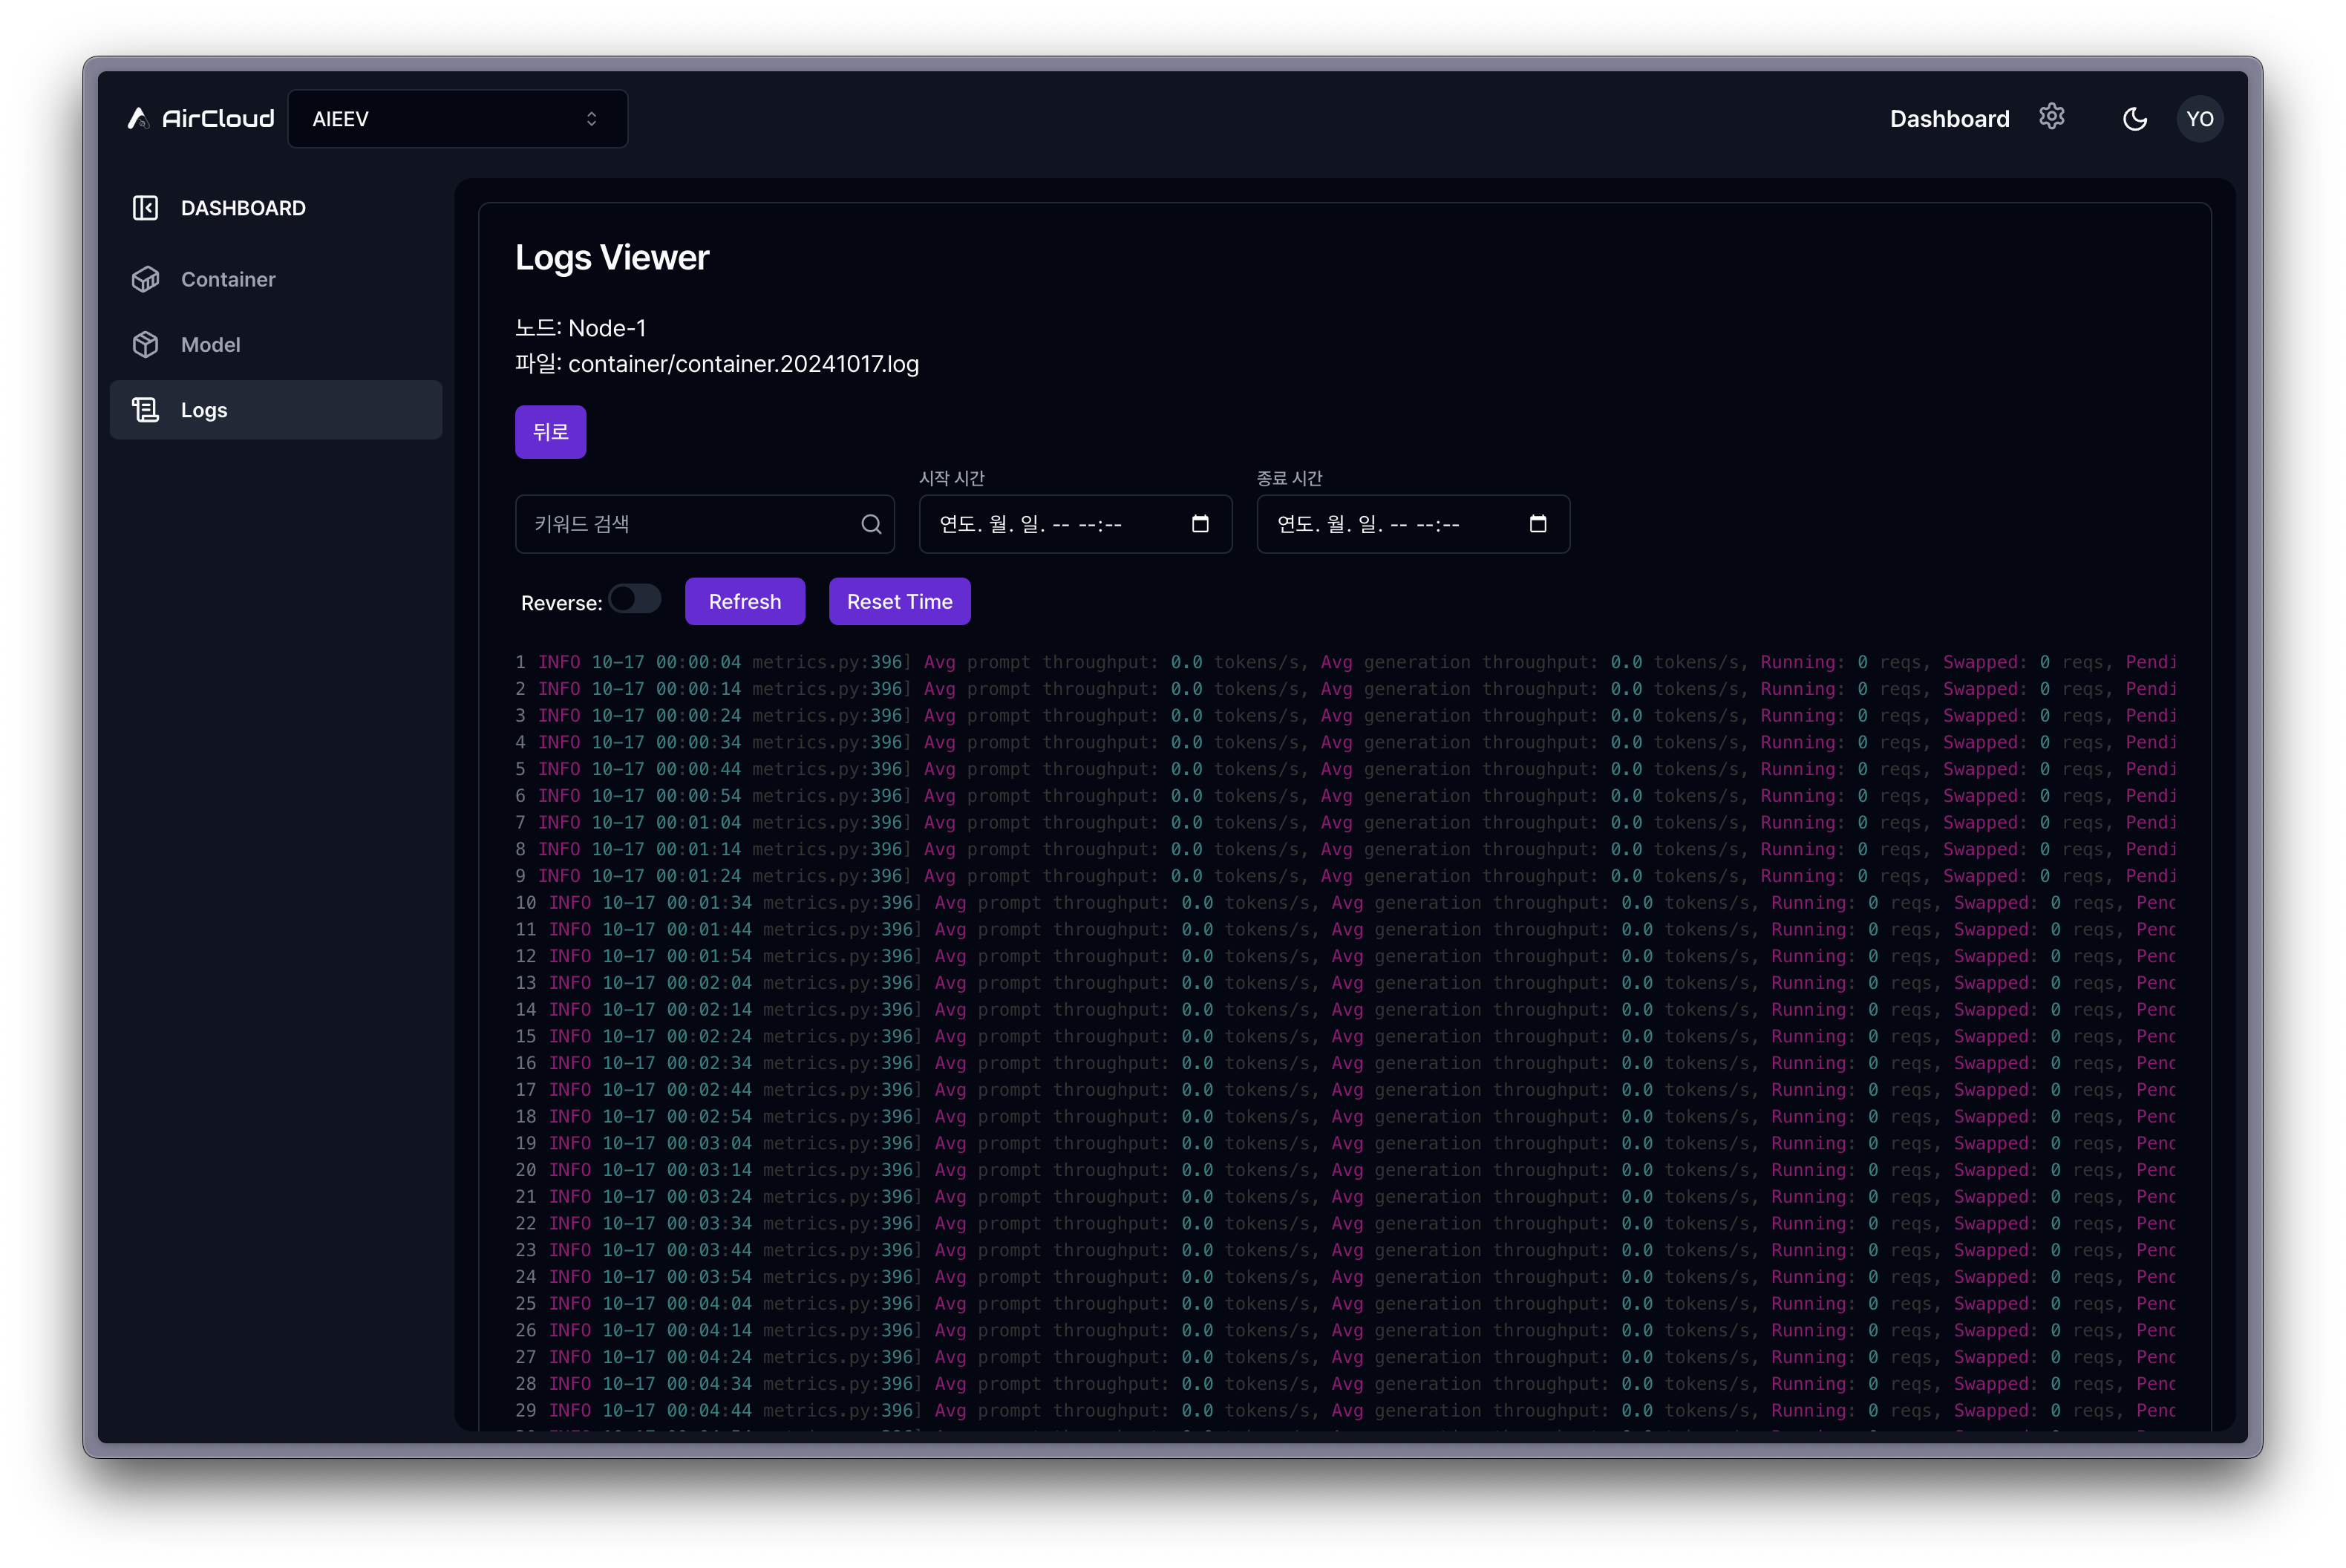Focus the 키워드 검색 search field
The height and width of the screenshot is (1568, 2346).
[x=704, y=524]
